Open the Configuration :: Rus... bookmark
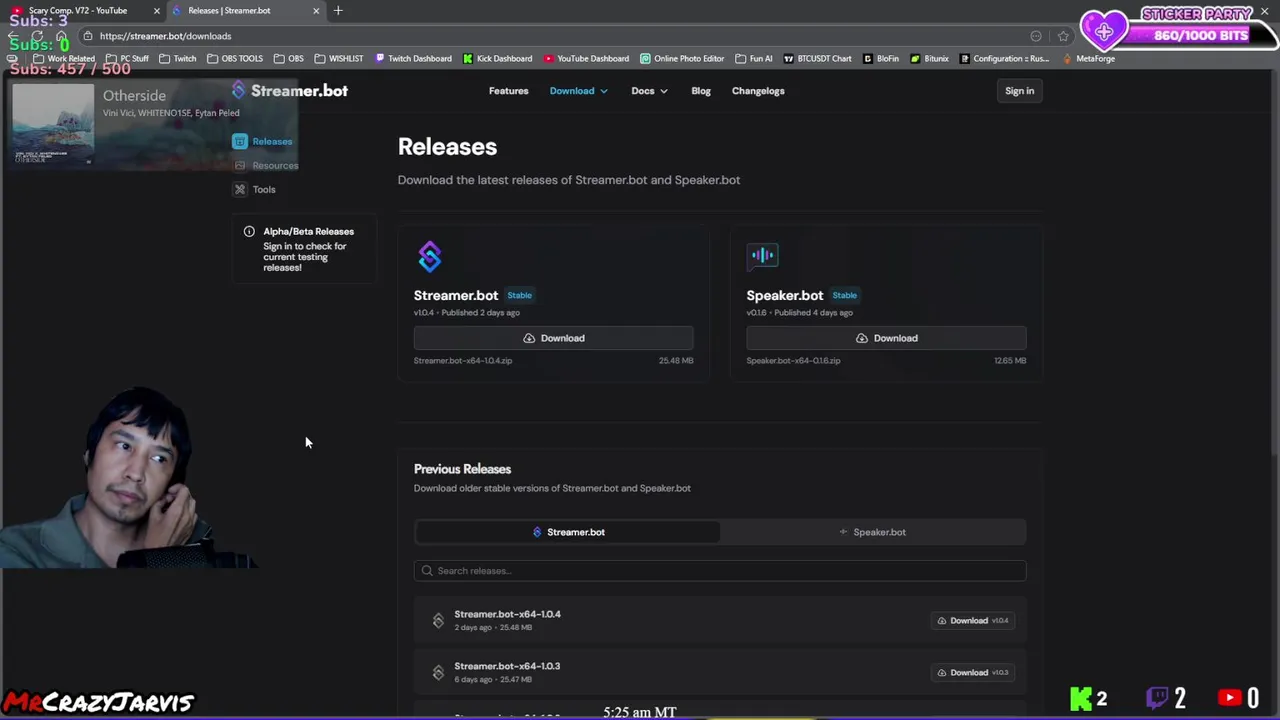Screen dimensions: 1280x720 (x=1004, y=59)
